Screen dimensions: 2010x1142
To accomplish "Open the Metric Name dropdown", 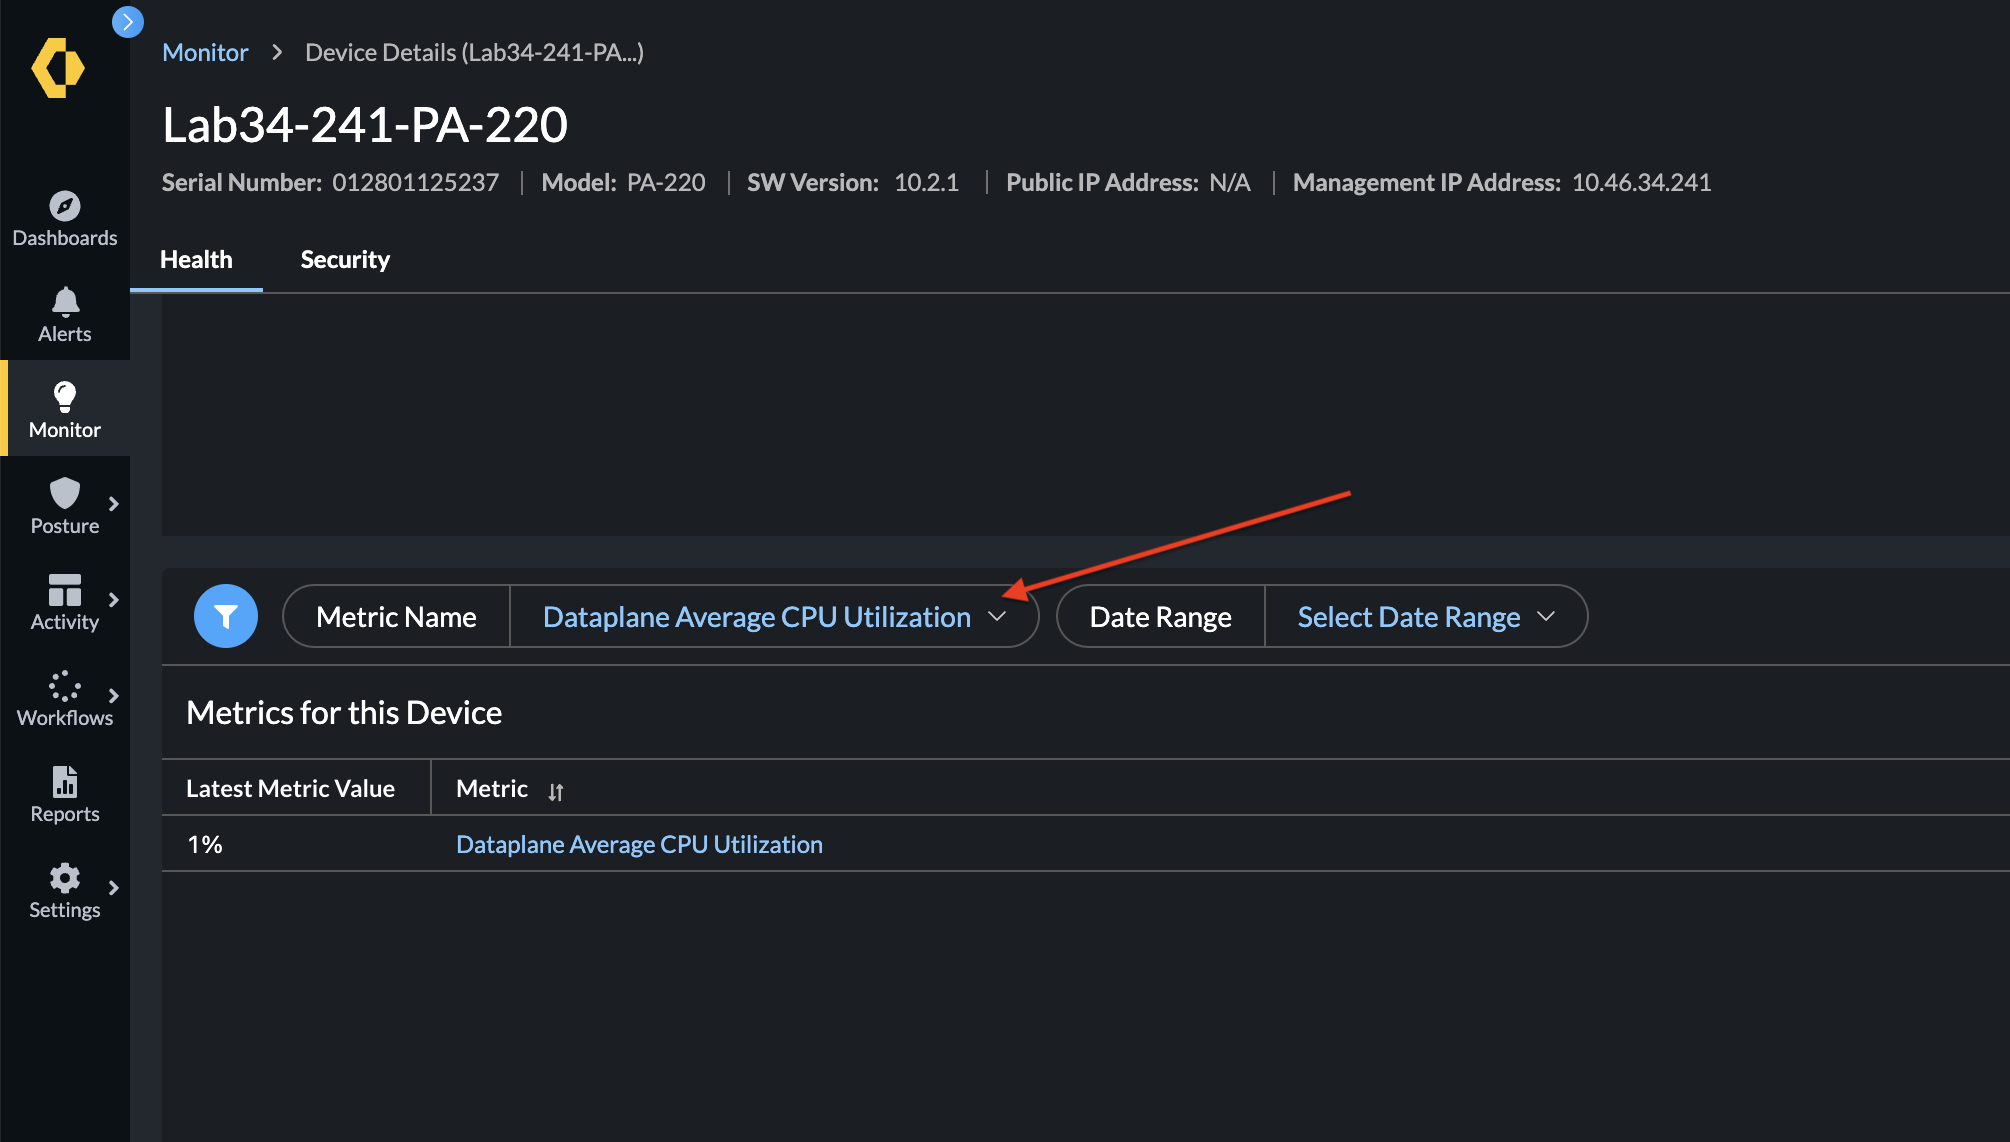I will coord(774,617).
